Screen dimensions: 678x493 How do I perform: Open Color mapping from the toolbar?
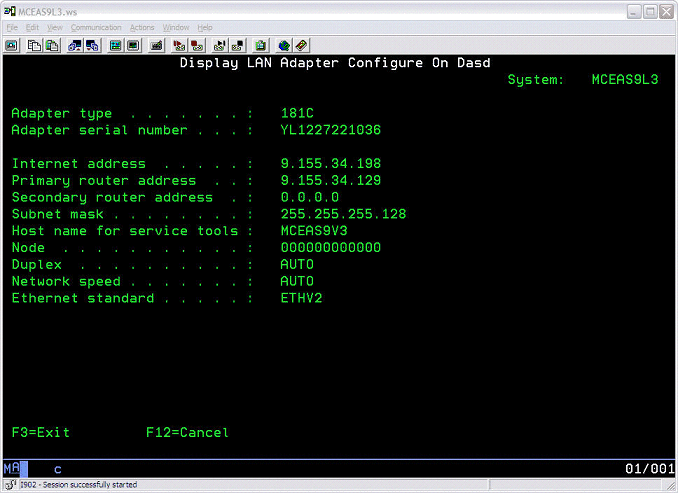coord(133,45)
